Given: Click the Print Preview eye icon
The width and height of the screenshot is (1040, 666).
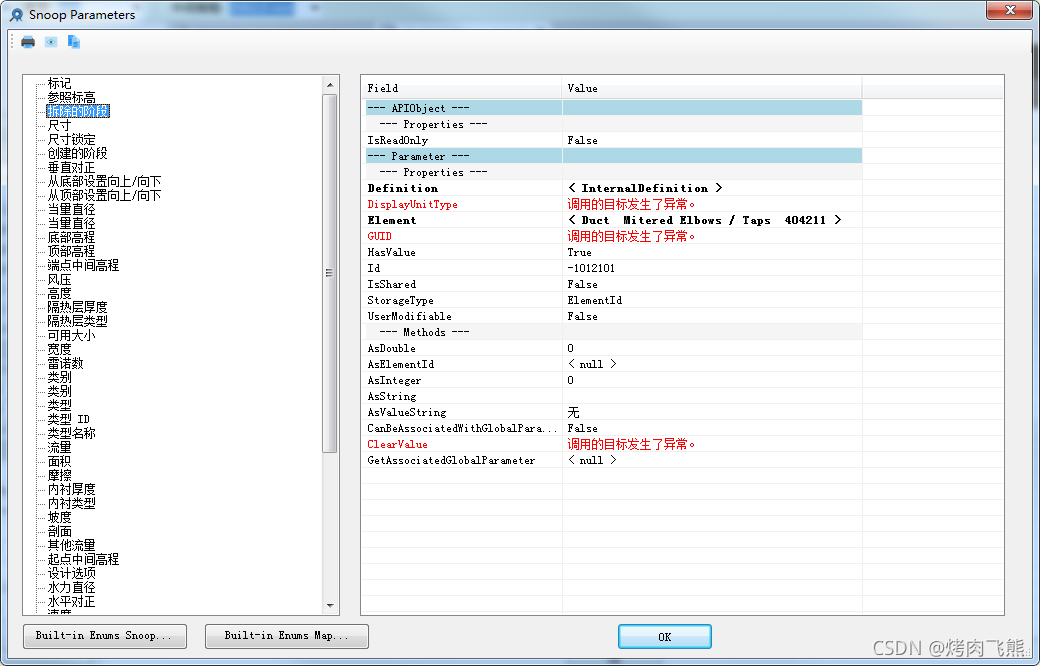Looking at the screenshot, I should click(x=51, y=42).
